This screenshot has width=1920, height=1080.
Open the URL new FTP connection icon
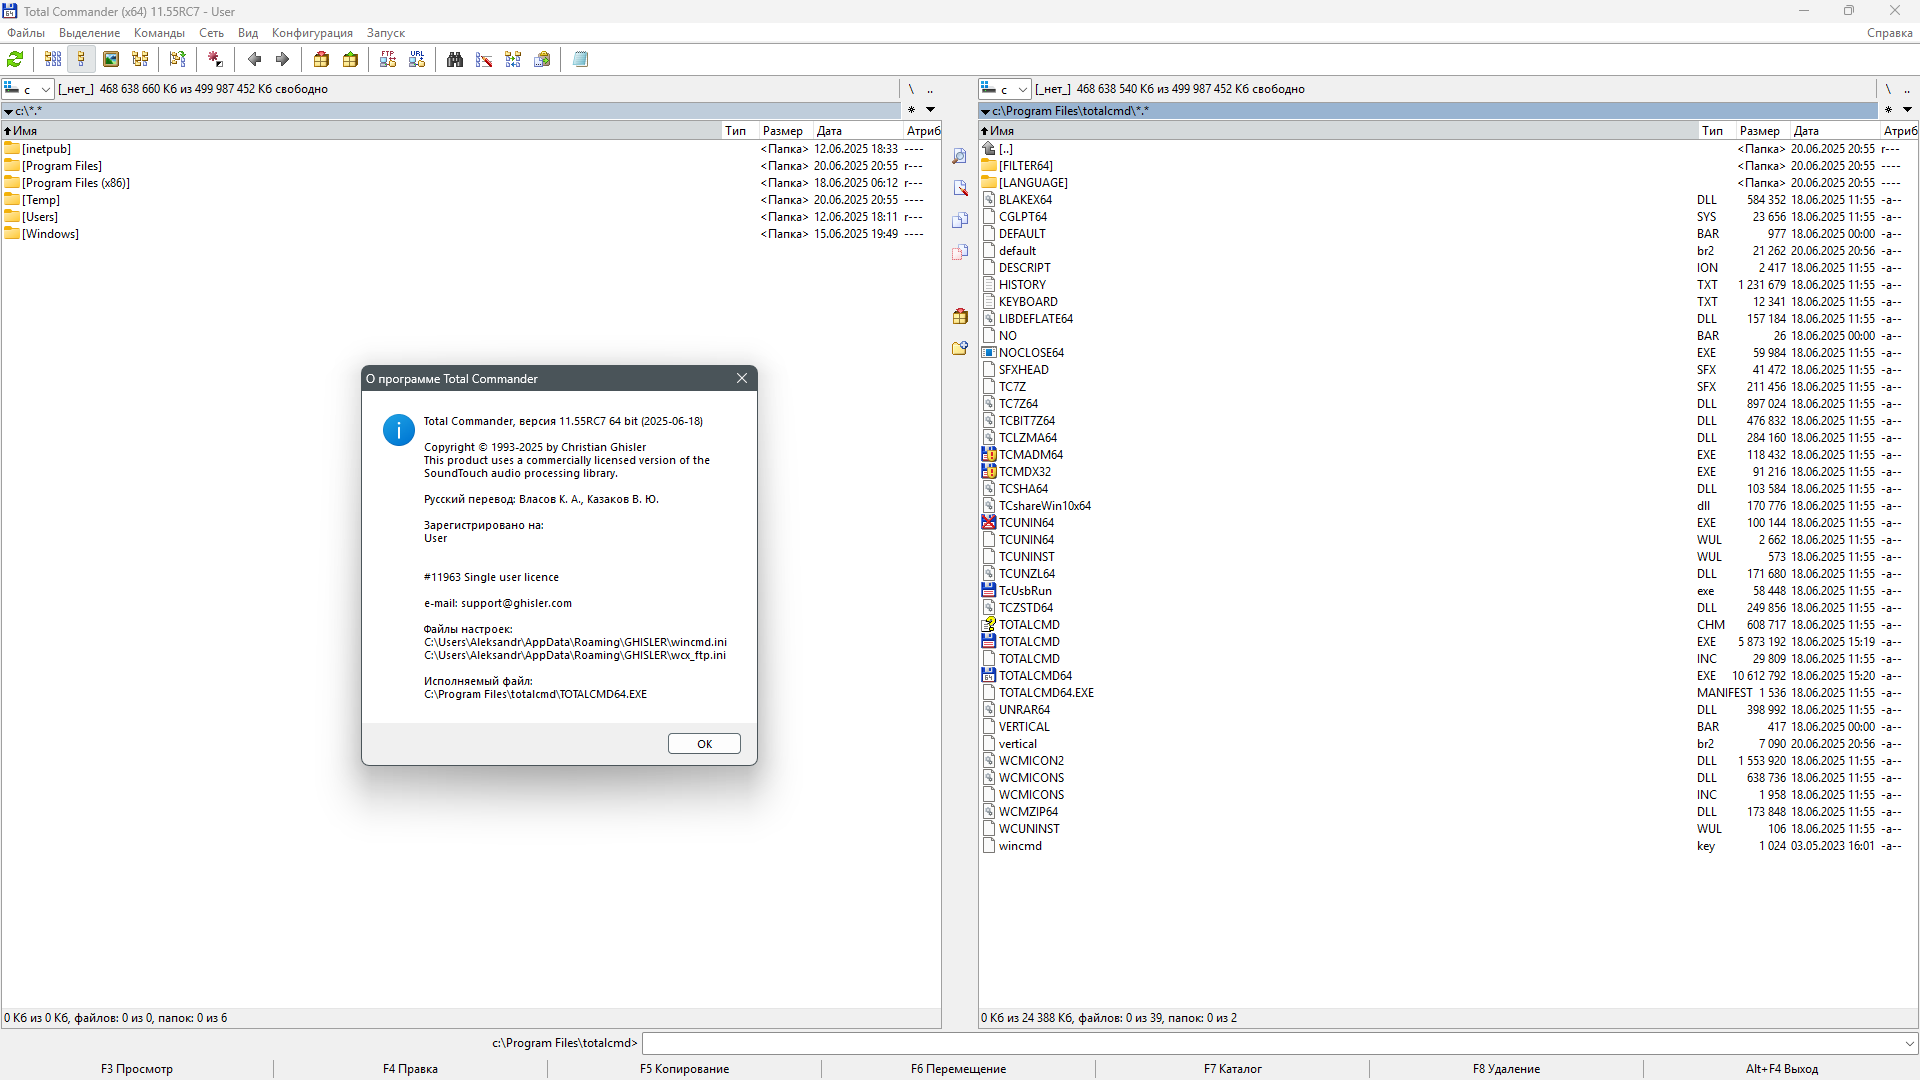417,60
